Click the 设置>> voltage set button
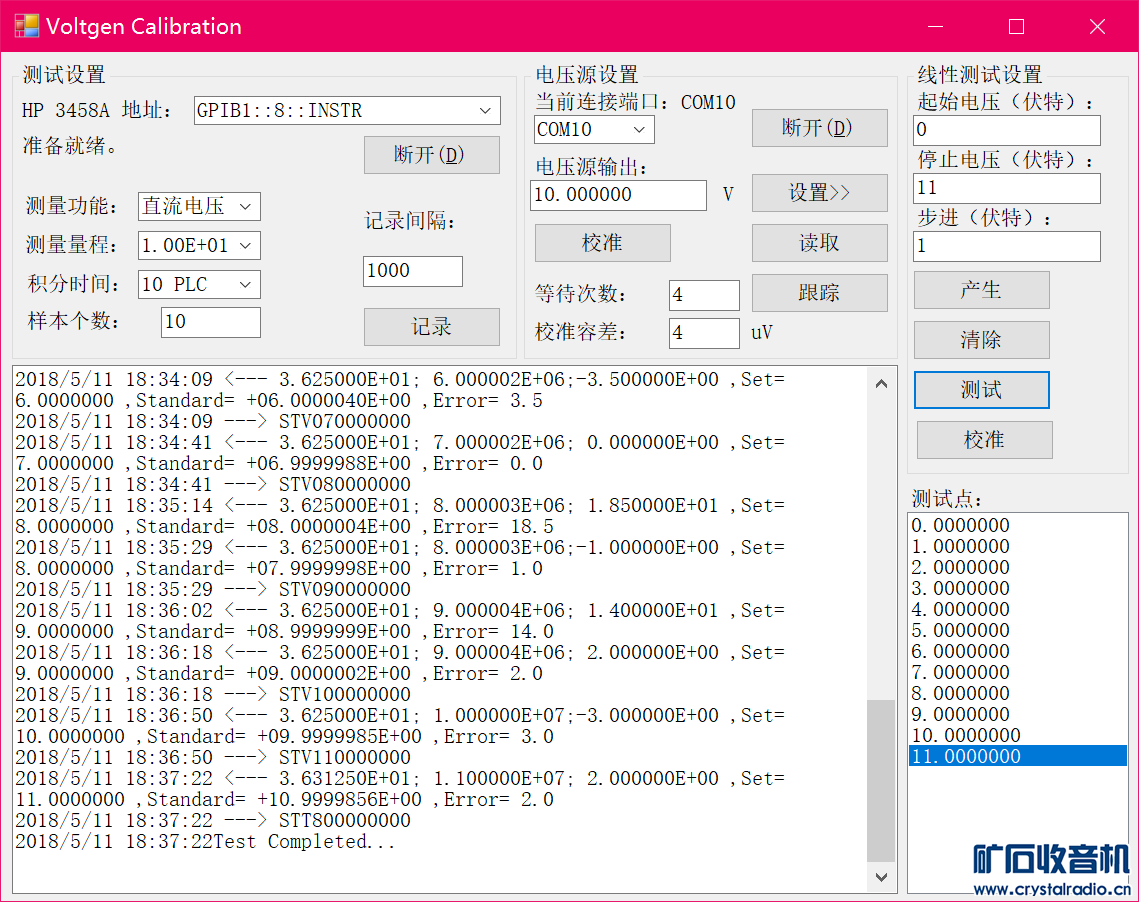Image resolution: width=1139 pixels, height=902 pixels. 819,193
